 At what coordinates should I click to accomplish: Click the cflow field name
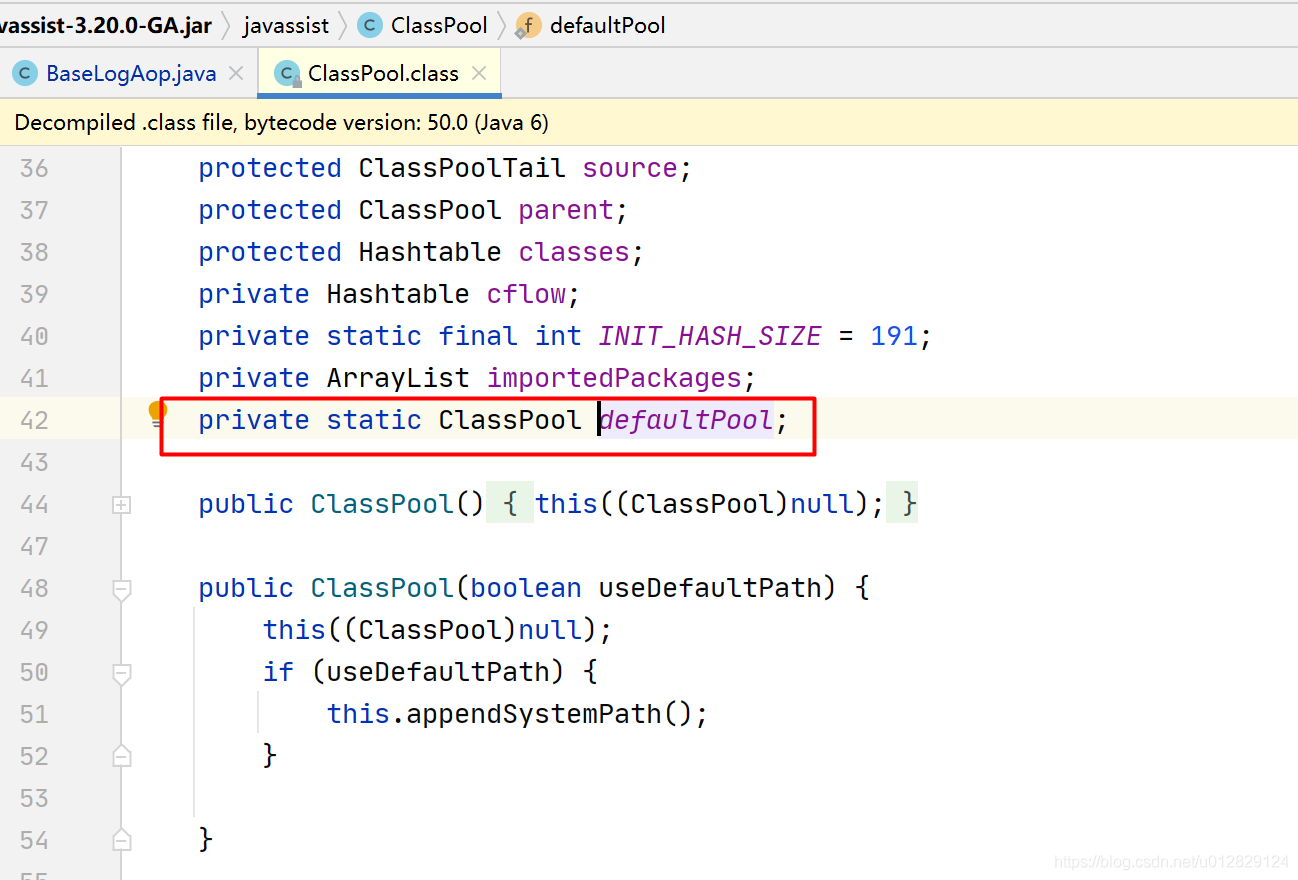[x=526, y=294]
